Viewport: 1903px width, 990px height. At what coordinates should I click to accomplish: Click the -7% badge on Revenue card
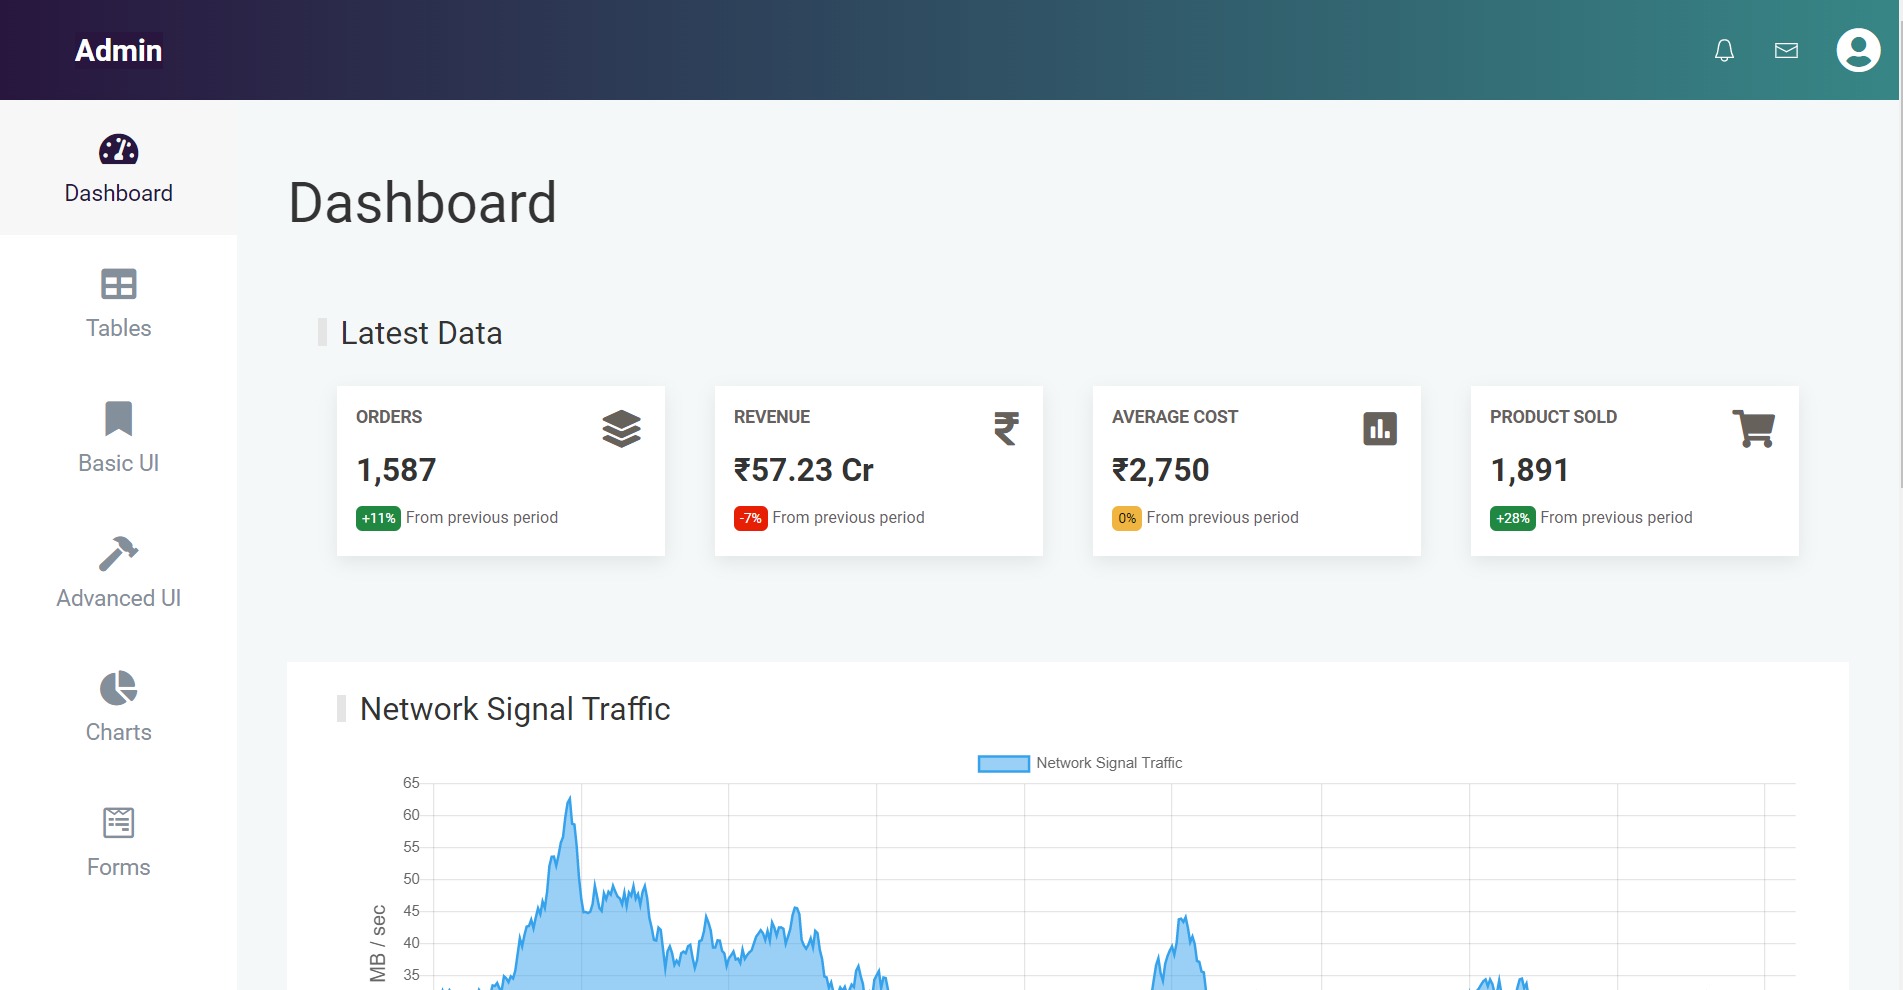tap(750, 518)
